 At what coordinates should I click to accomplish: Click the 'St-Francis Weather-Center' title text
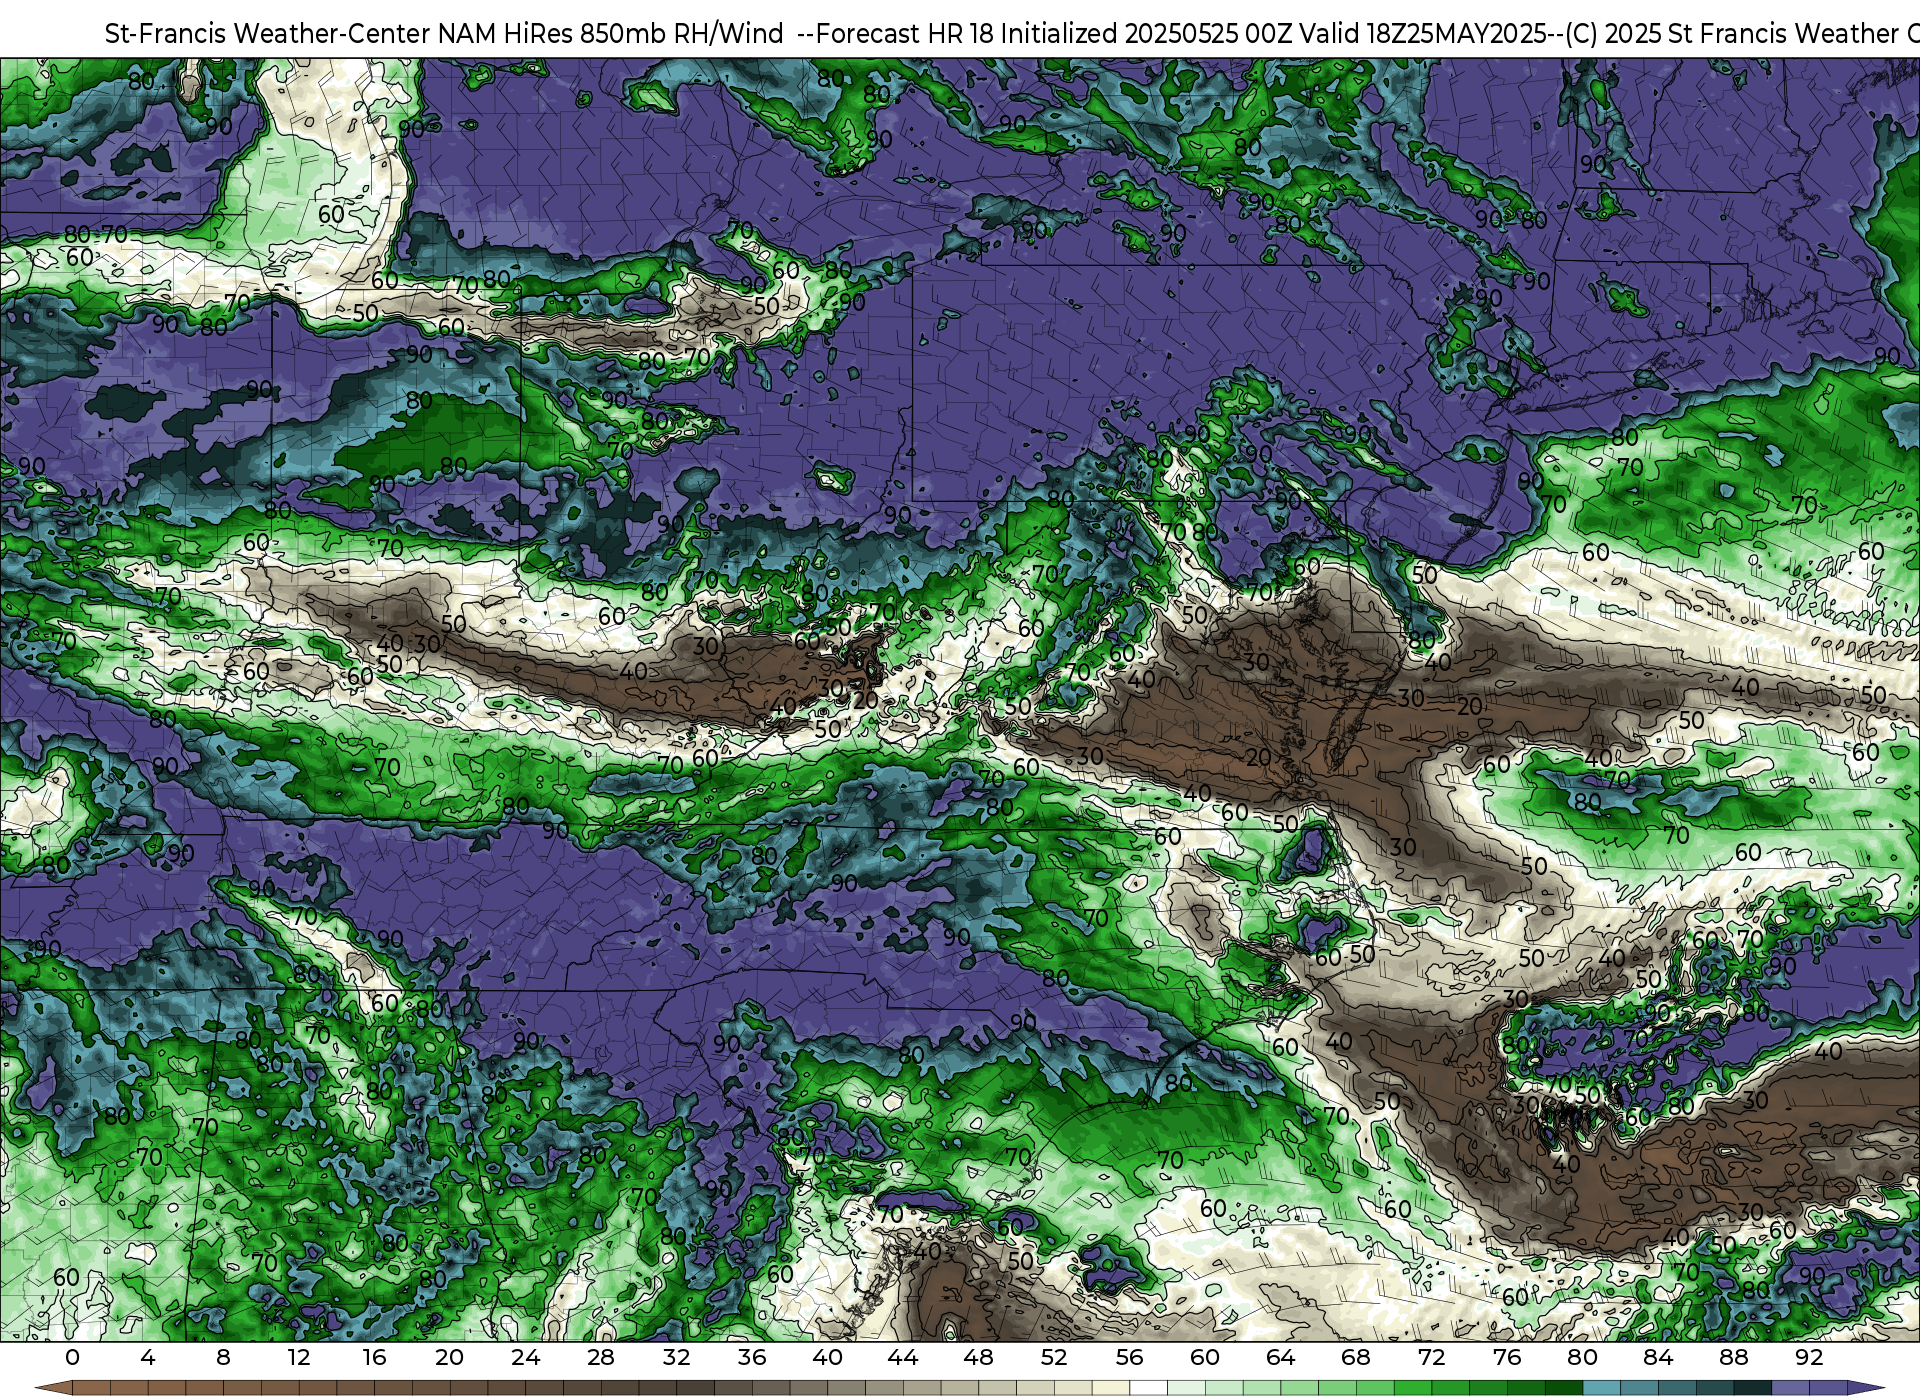click(x=268, y=34)
